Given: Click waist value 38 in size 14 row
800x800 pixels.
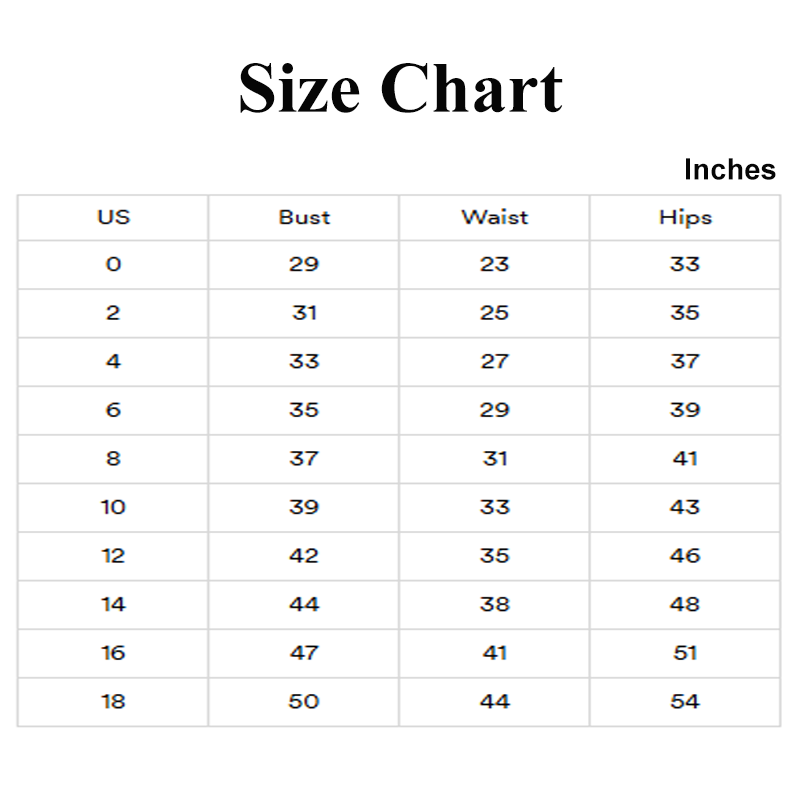Looking at the screenshot, I should (494, 604).
